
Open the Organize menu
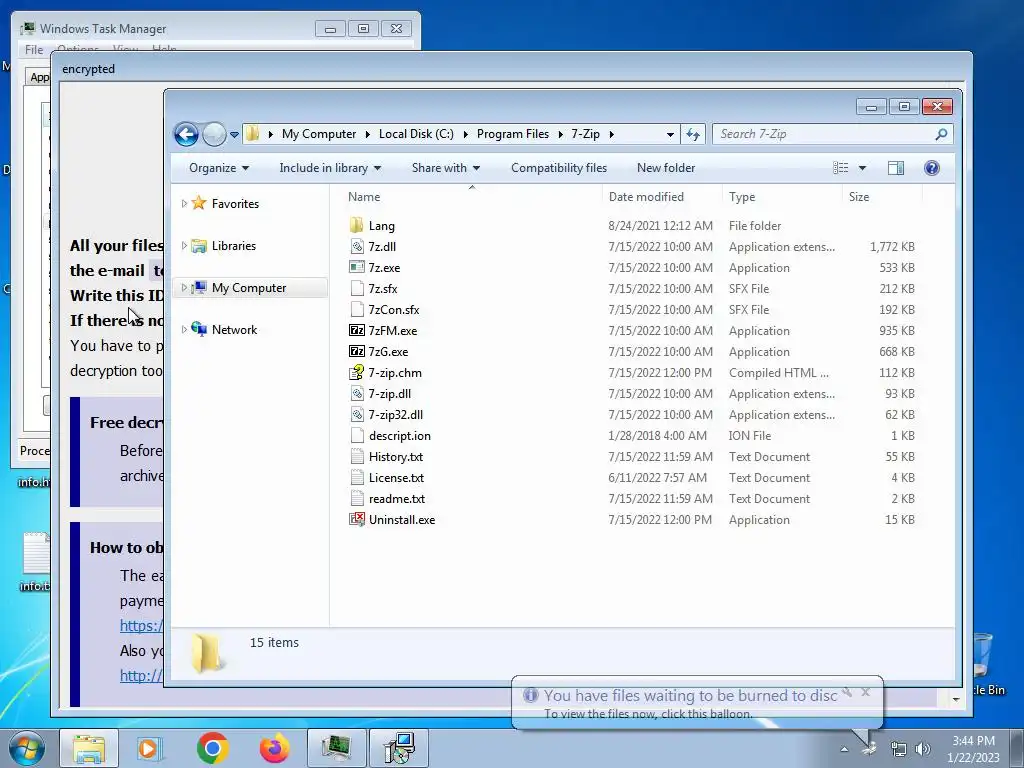[219, 168]
